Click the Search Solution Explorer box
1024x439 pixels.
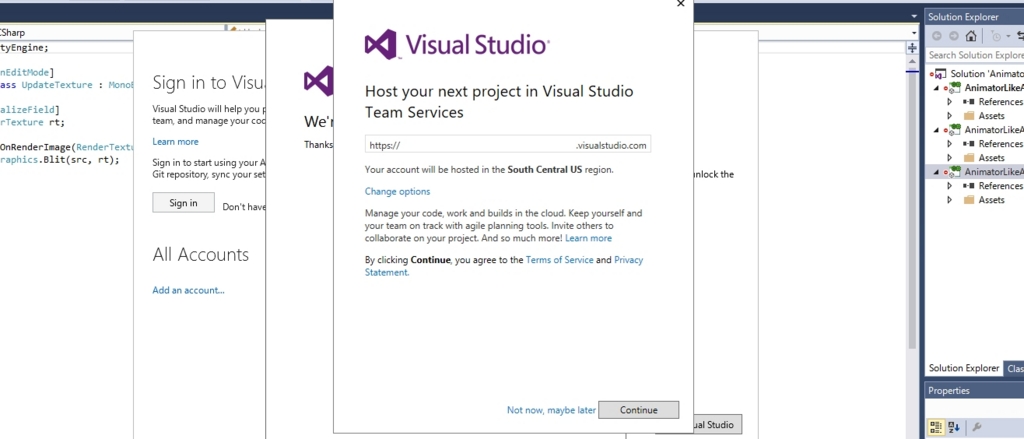point(974,55)
